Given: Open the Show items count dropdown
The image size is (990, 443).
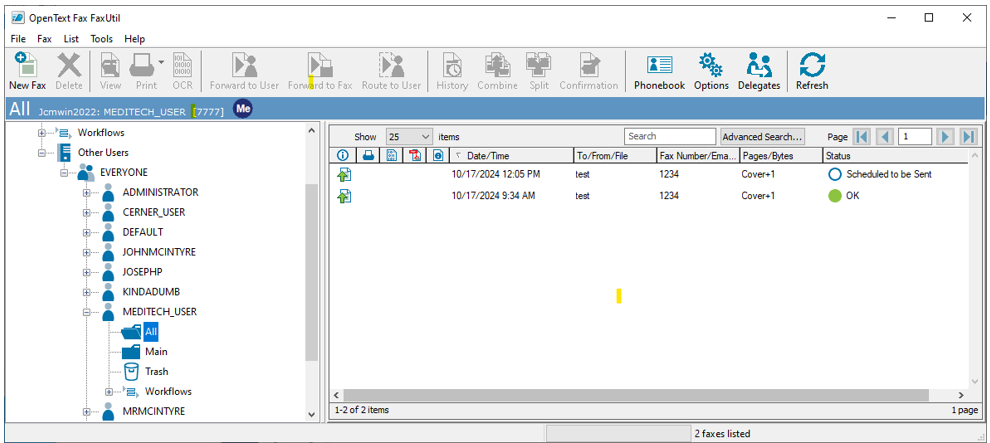Looking at the screenshot, I should (409, 136).
